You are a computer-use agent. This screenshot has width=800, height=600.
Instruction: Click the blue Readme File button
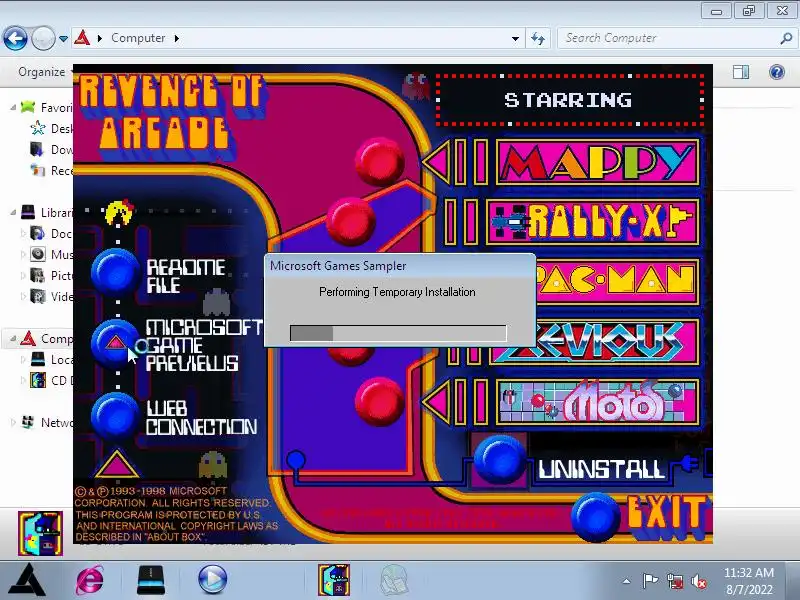116,271
